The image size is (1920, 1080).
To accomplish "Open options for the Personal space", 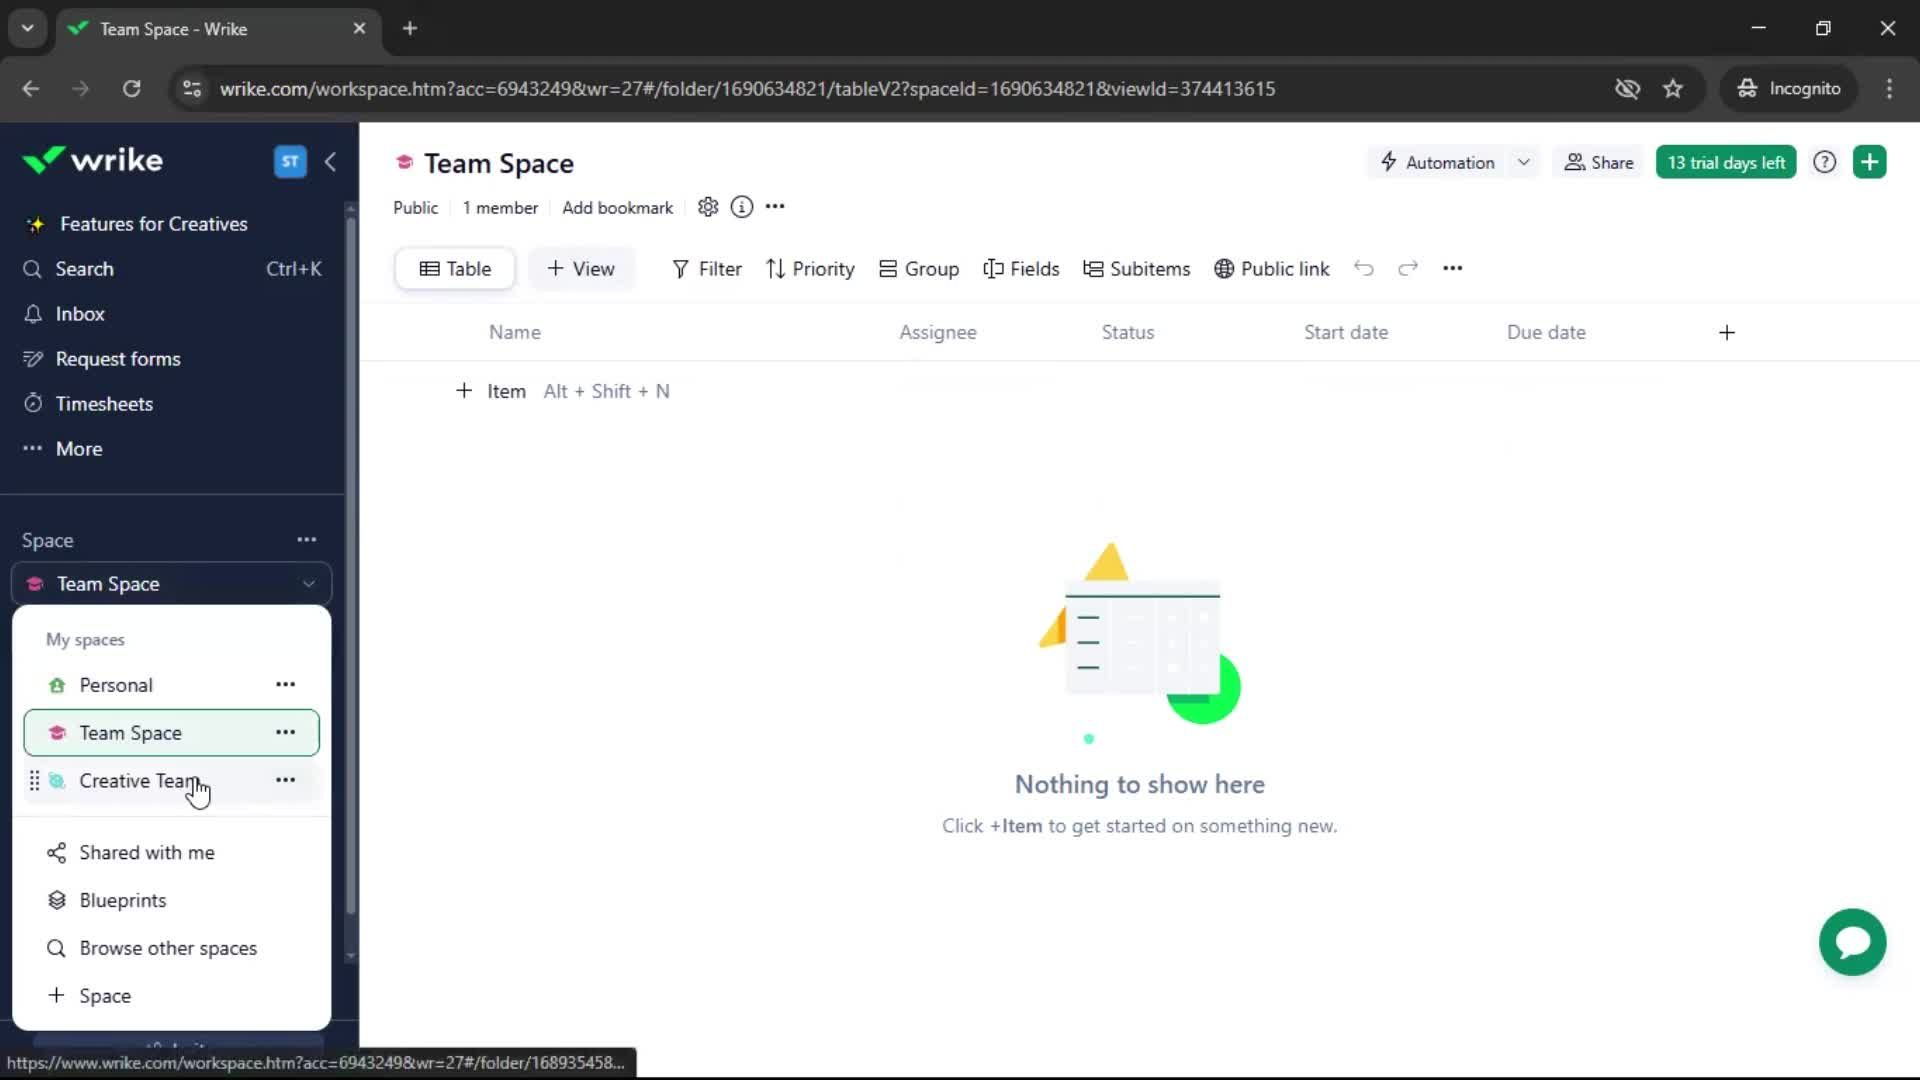I will (285, 685).
